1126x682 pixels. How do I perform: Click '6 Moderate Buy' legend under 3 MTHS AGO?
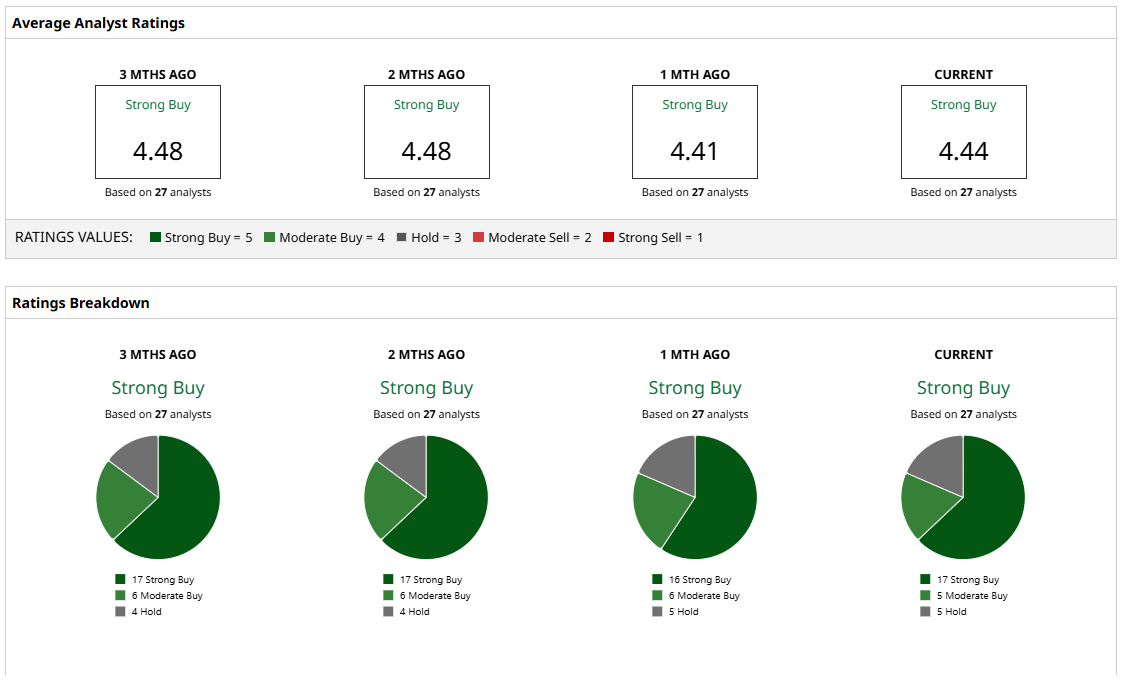(159, 596)
